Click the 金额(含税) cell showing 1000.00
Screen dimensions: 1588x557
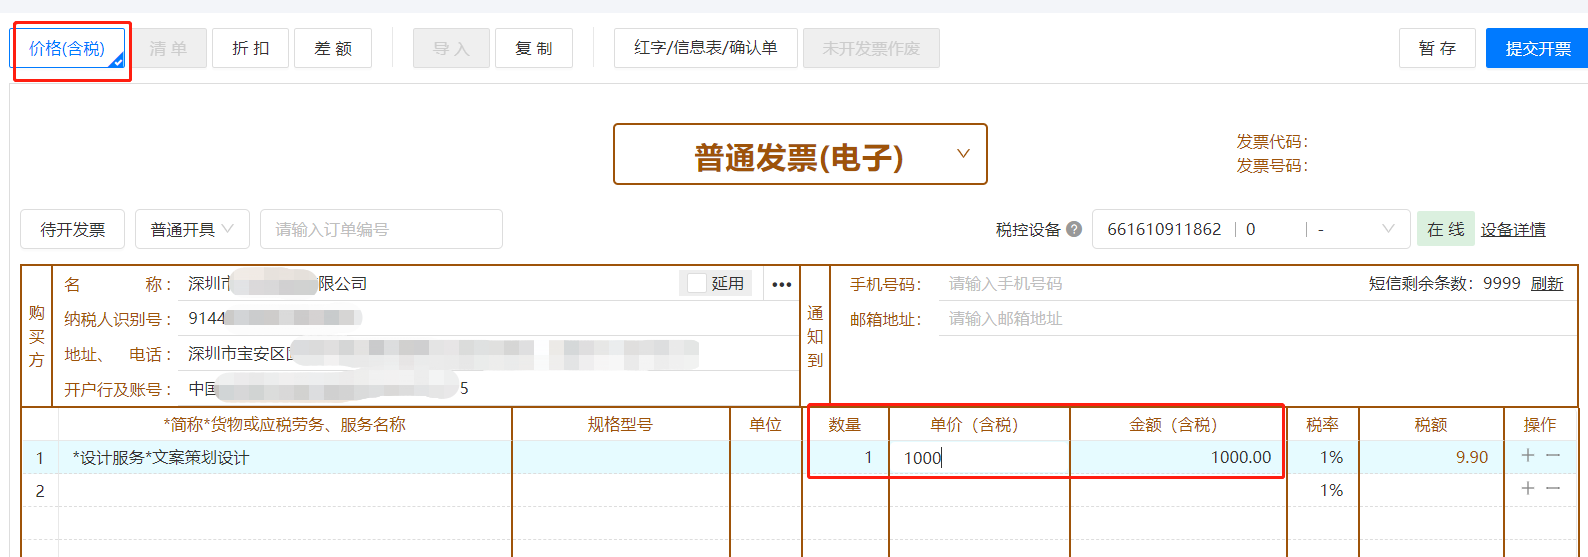tap(1177, 457)
